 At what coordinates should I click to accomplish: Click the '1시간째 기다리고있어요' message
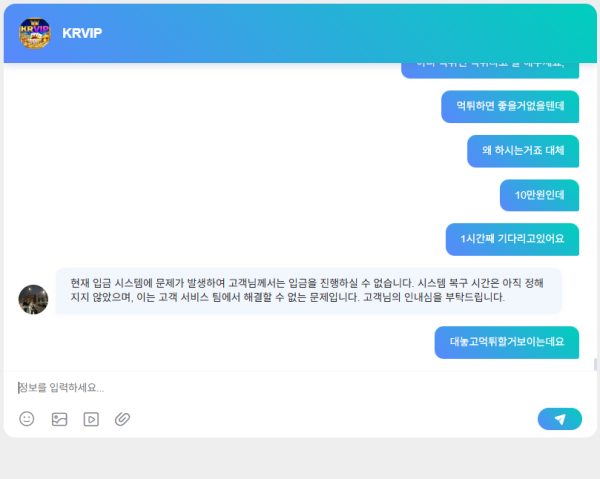[x=512, y=238]
